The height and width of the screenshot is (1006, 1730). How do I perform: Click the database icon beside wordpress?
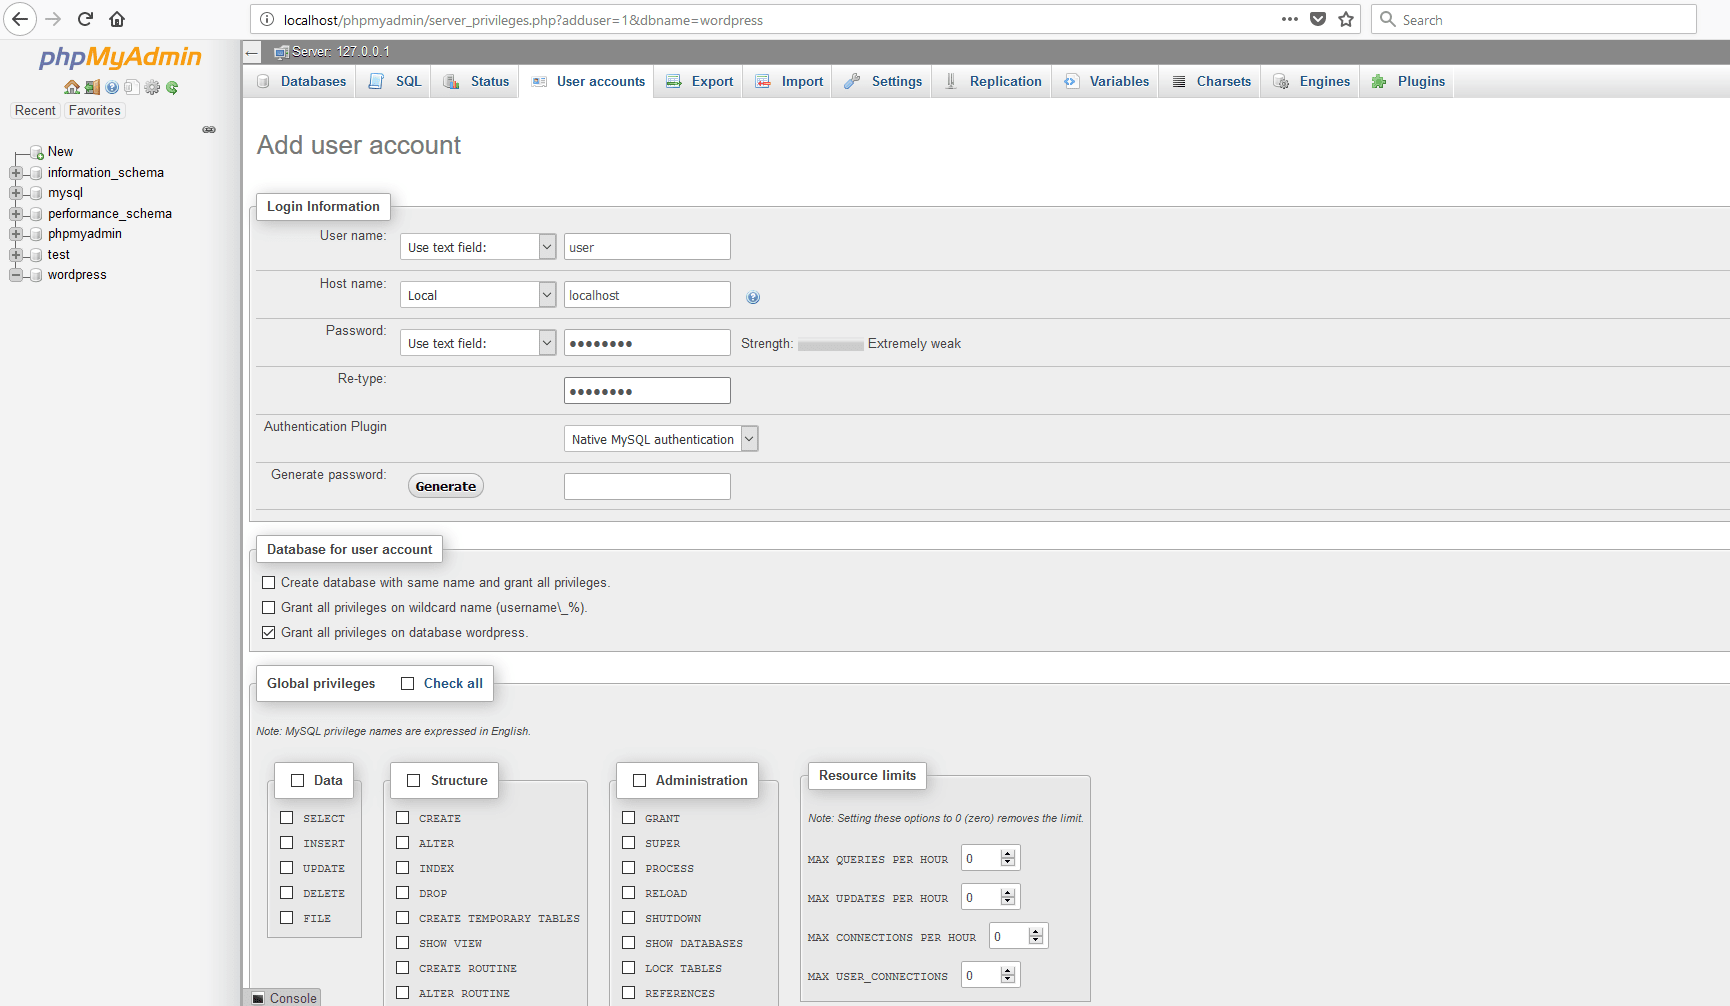click(36, 275)
